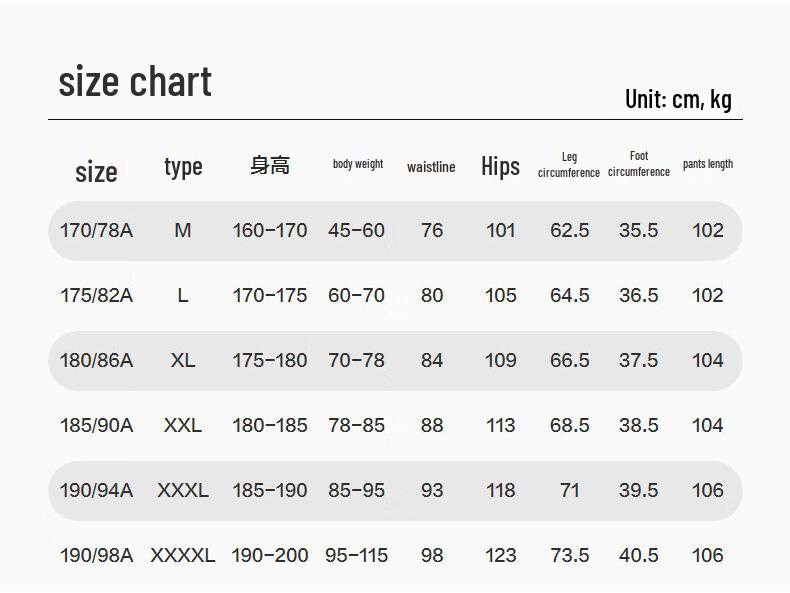Click the 190-200 height range cell
The image size is (790, 593).
coord(270,556)
